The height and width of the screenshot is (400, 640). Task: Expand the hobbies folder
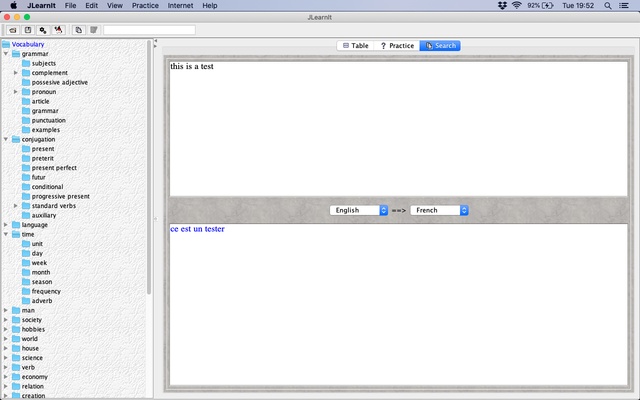6,329
